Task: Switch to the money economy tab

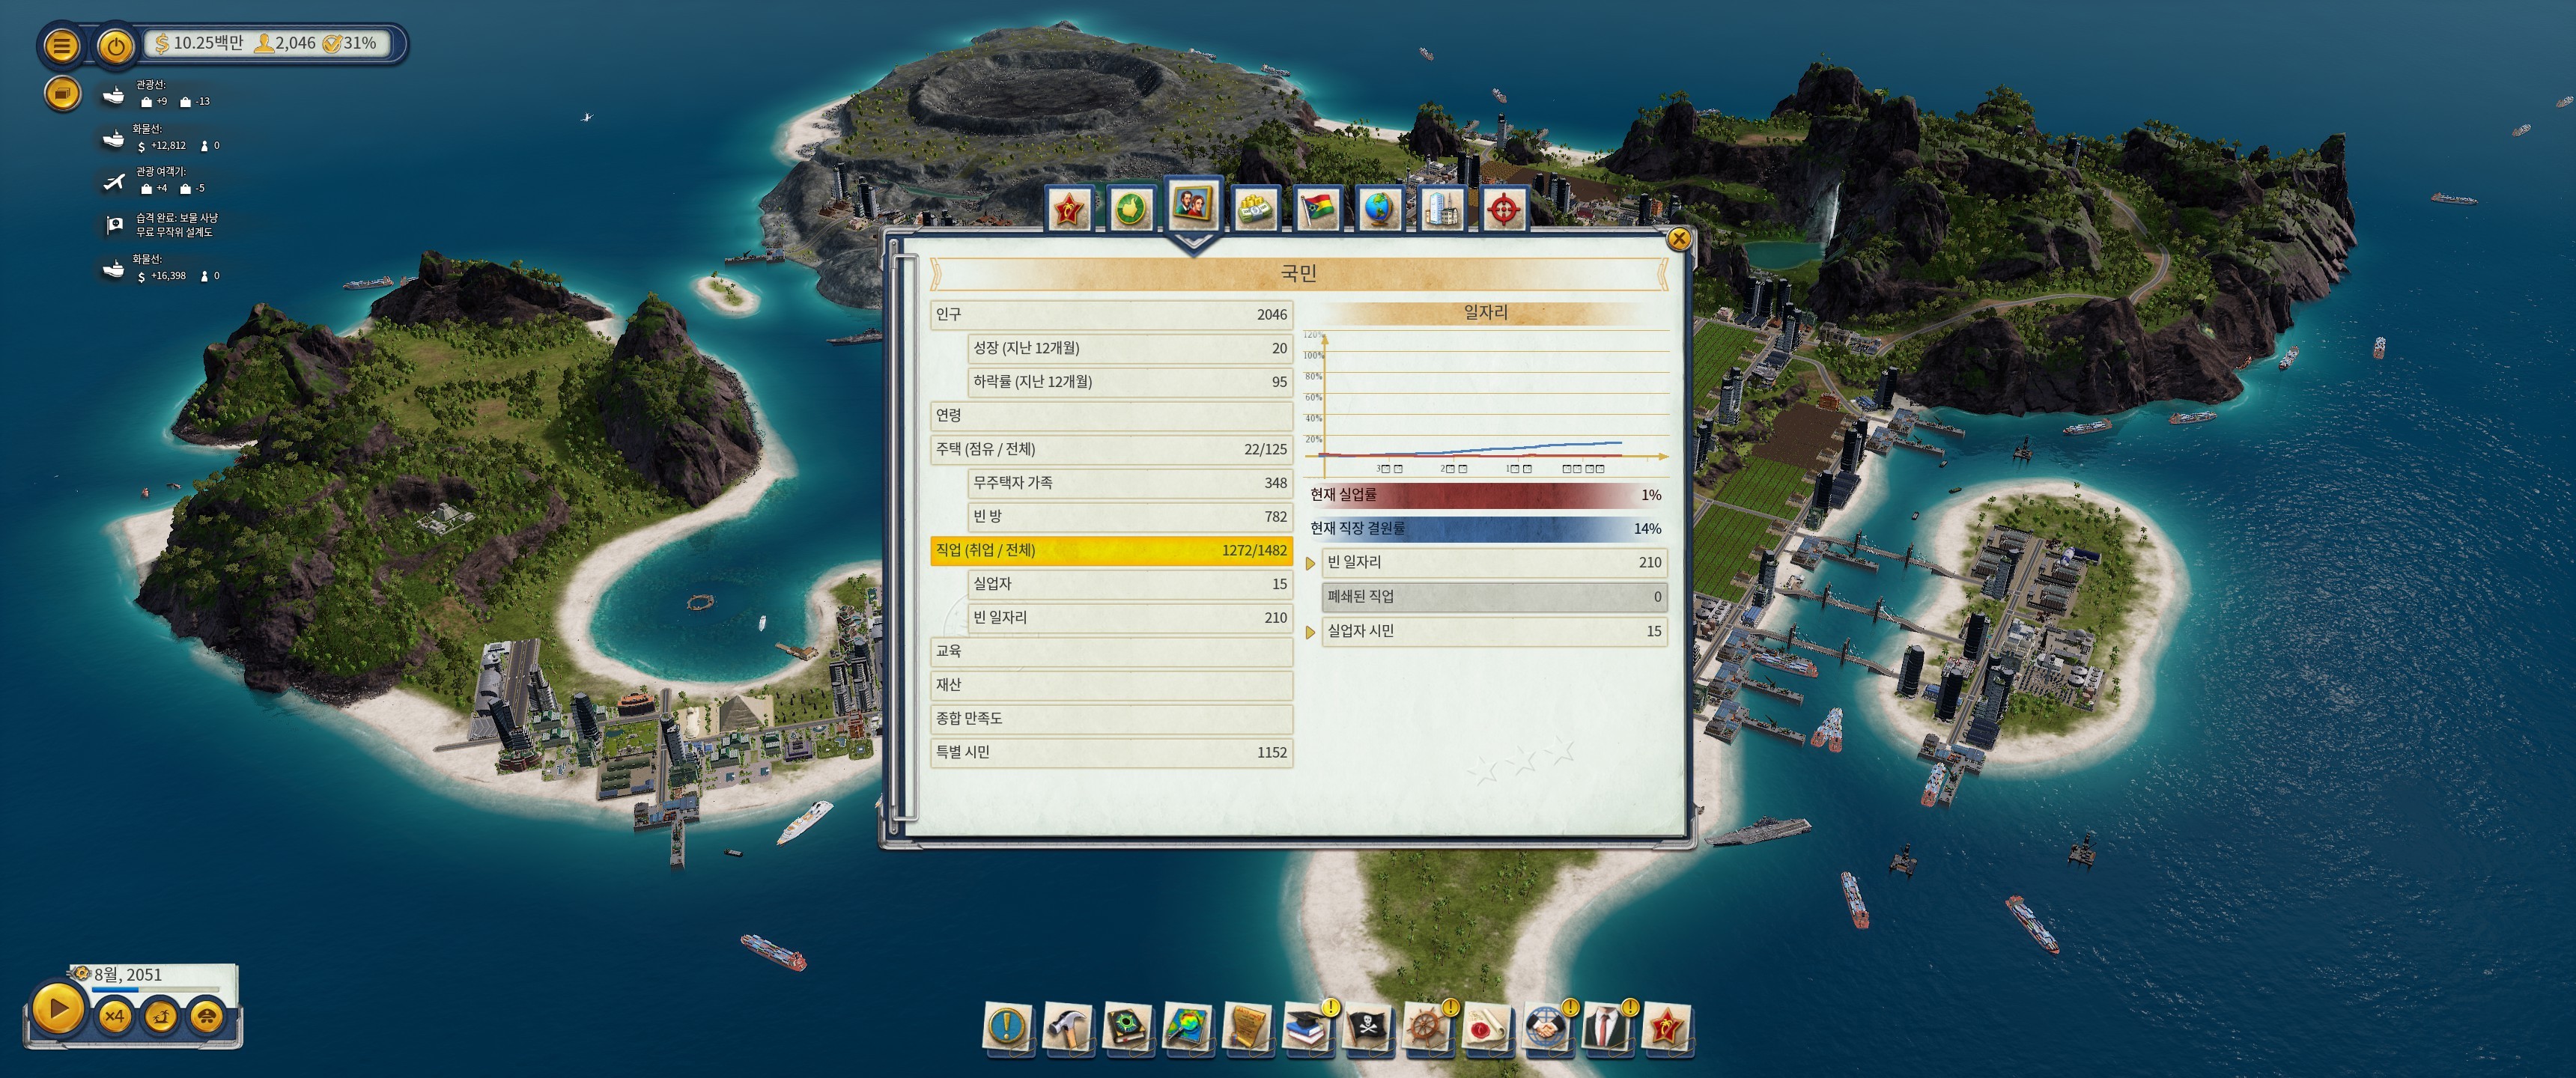Action: 1254,209
